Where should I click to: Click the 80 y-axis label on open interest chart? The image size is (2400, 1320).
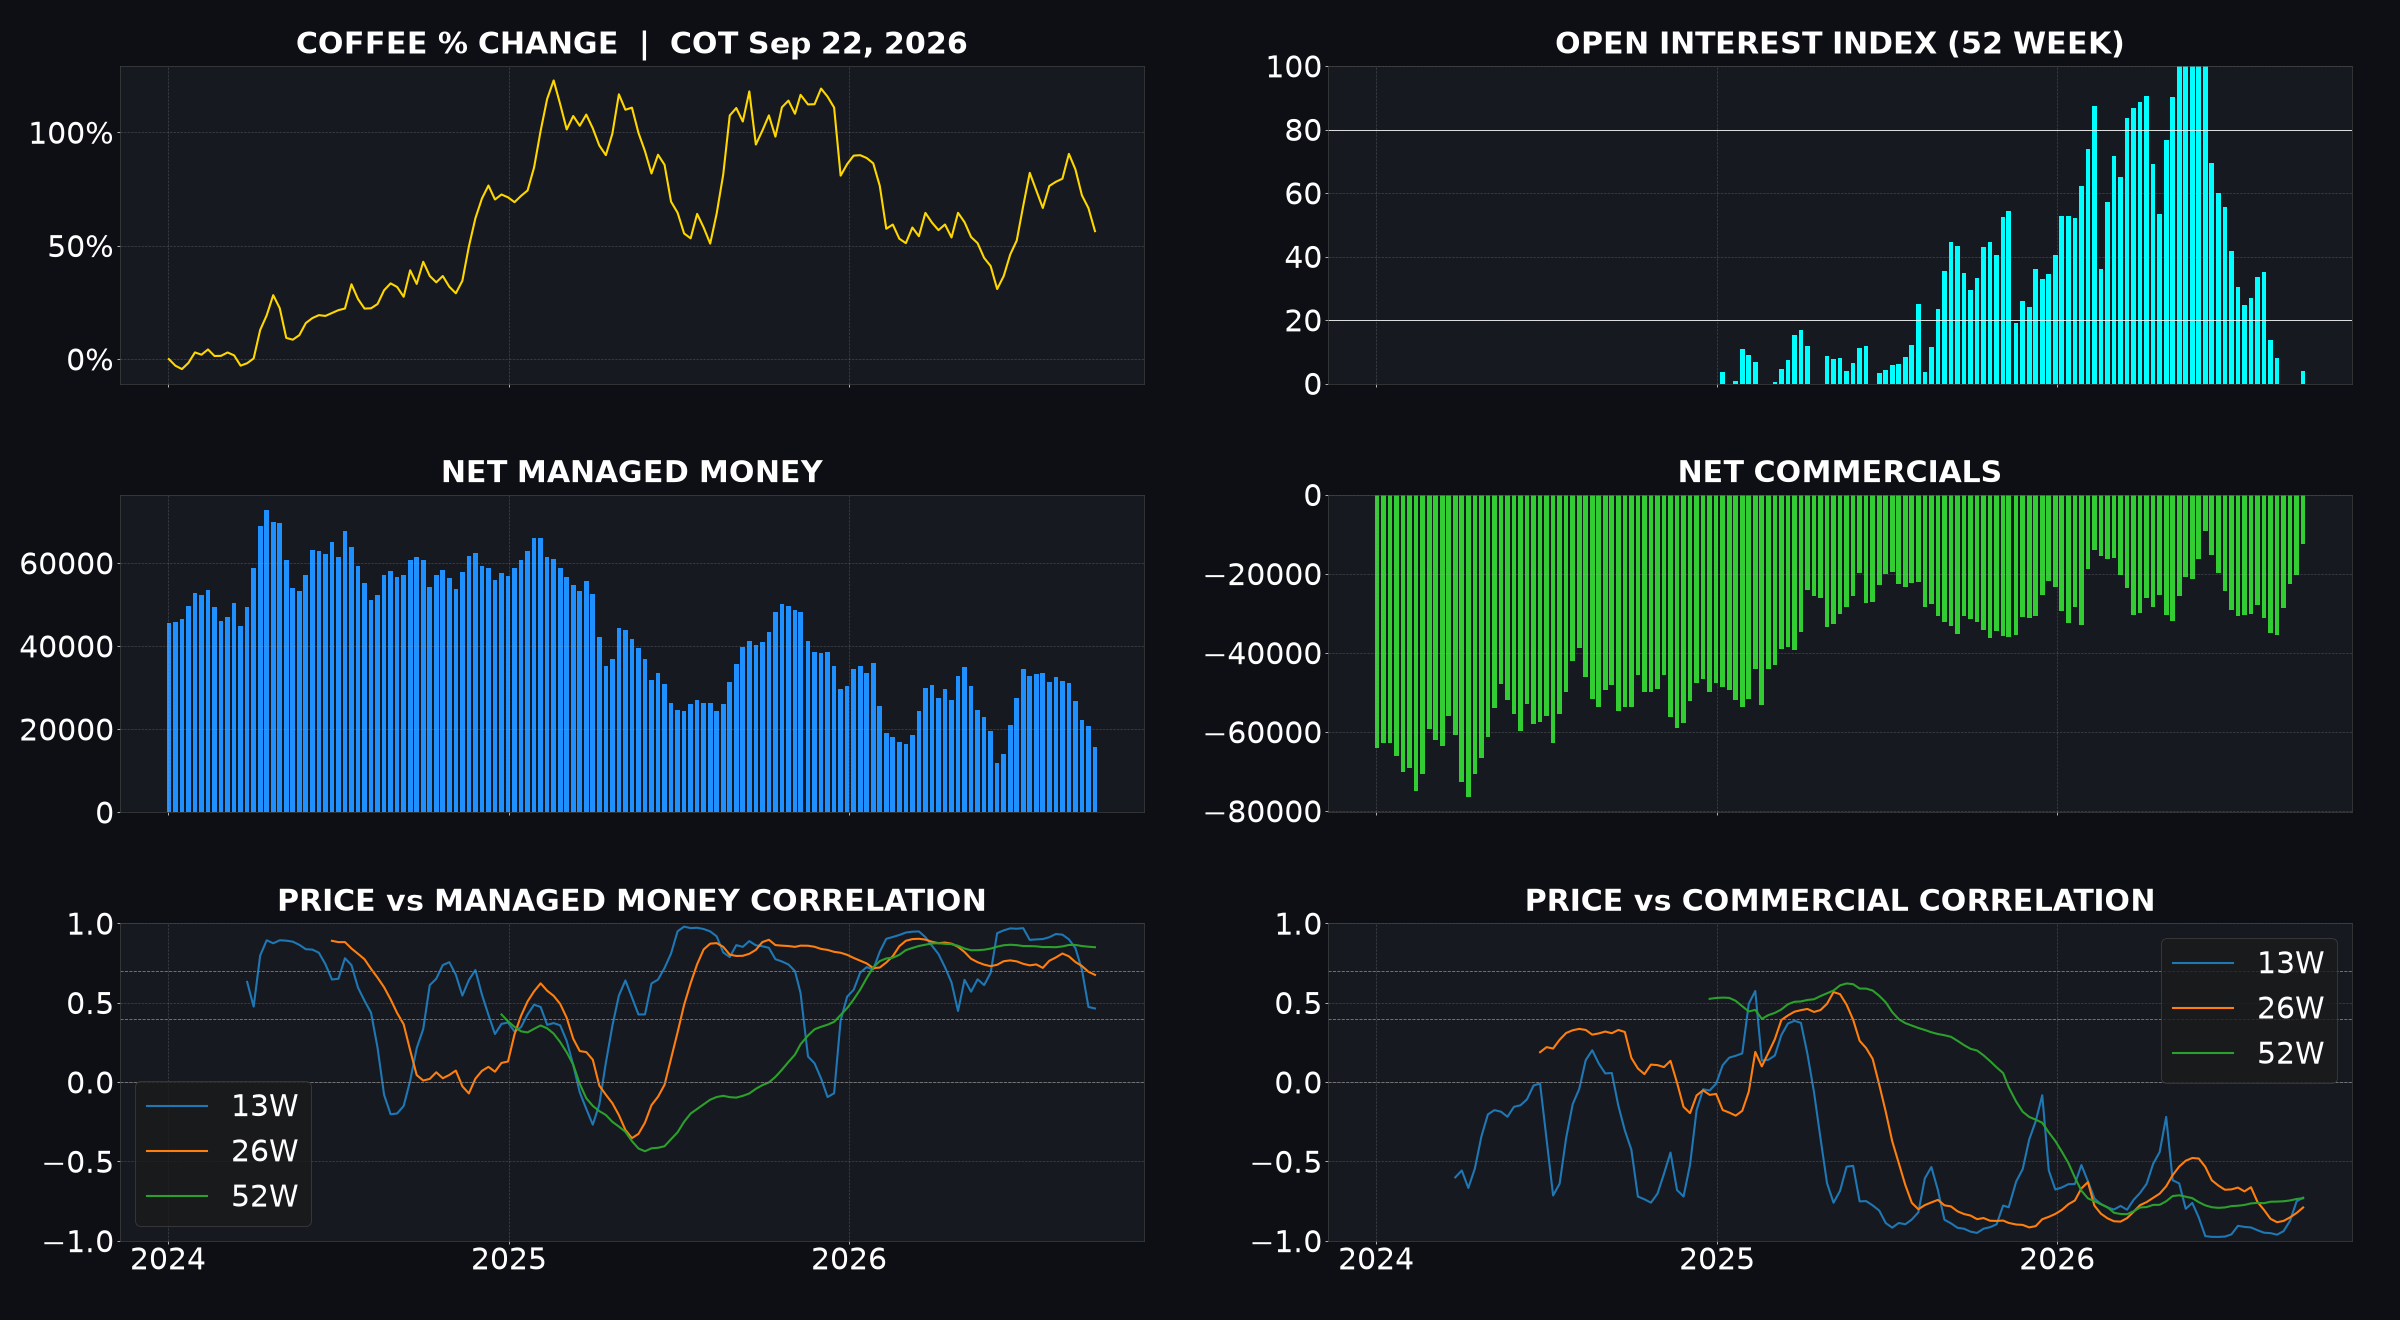click(x=1303, y=130)
